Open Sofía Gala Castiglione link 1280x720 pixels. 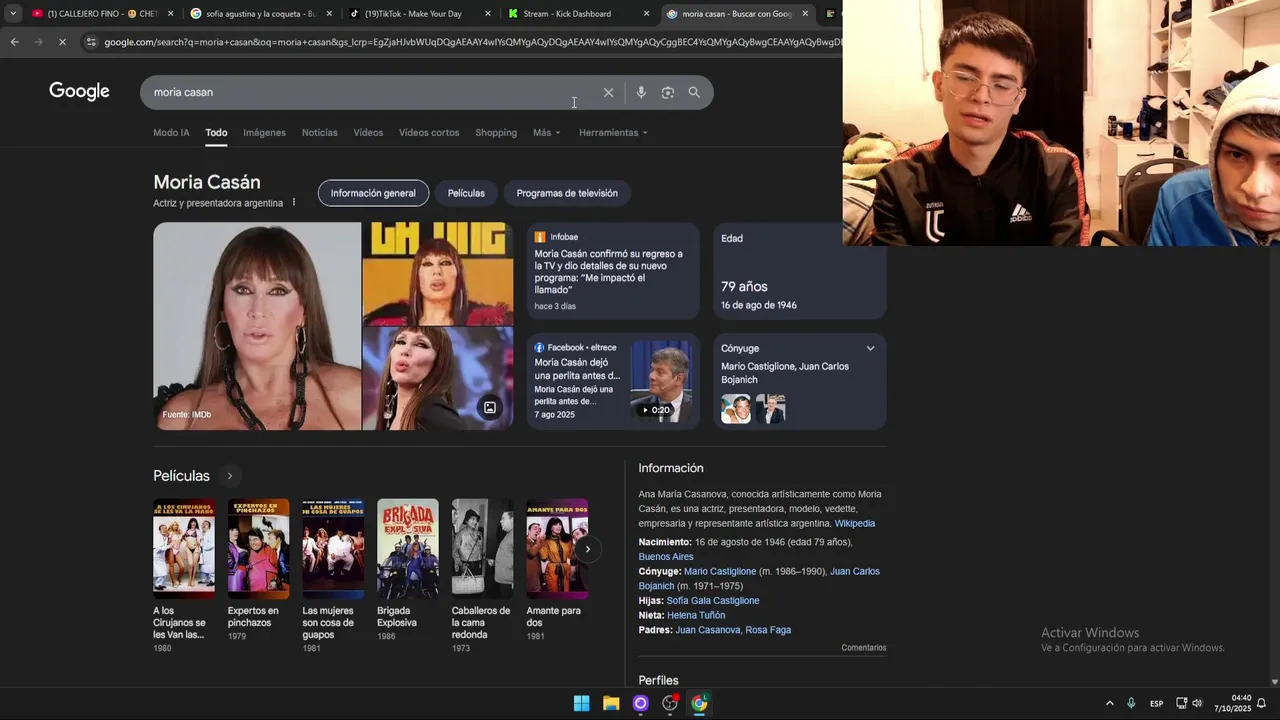[x=713, y=600]
